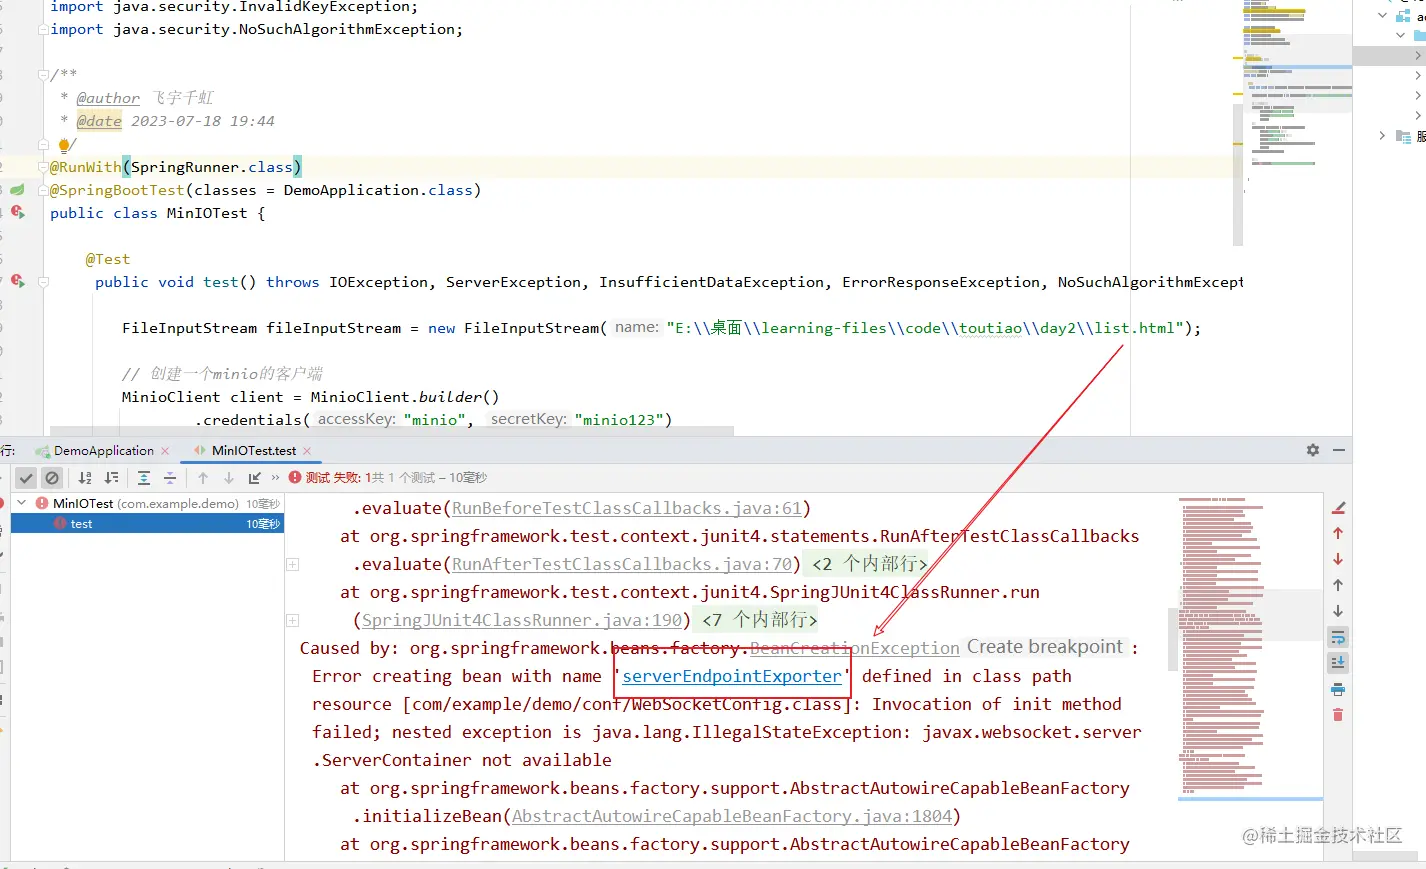
Task: Open SpringJUnit4ClassRunner.java:190 link
Action: pos(522,620)
